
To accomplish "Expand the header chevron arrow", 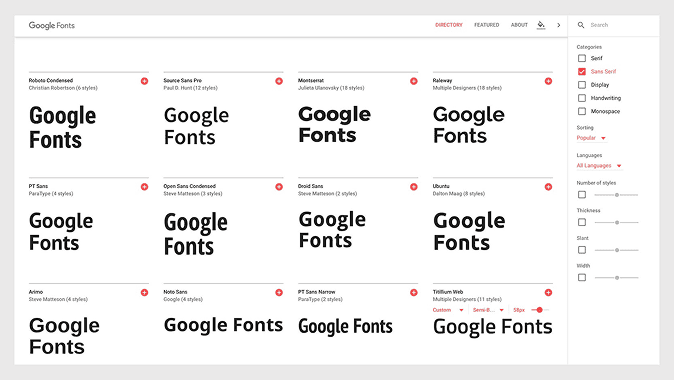I will (559, 25).
